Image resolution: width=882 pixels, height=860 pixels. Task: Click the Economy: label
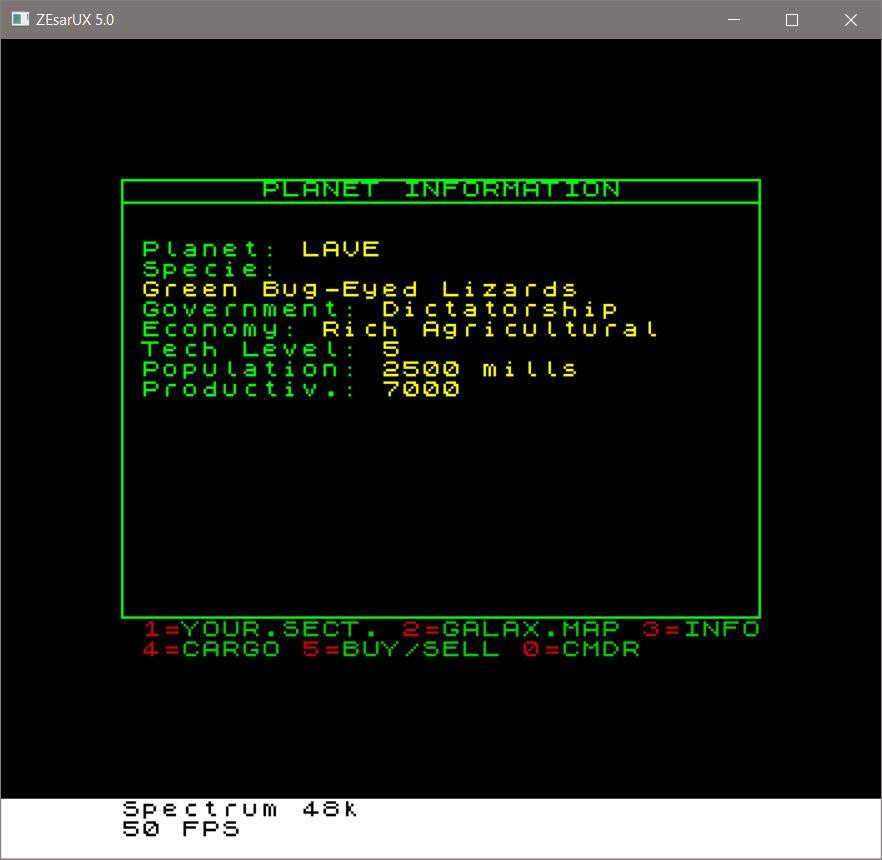point(218,329)
